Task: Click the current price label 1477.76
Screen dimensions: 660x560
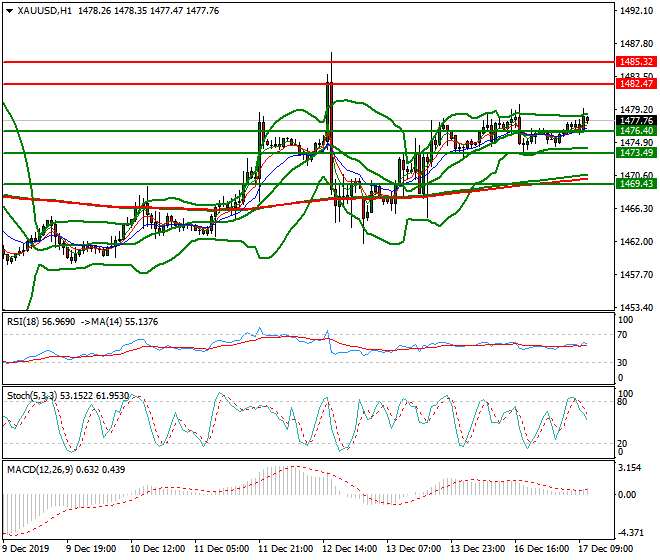Action: (636, 121)
